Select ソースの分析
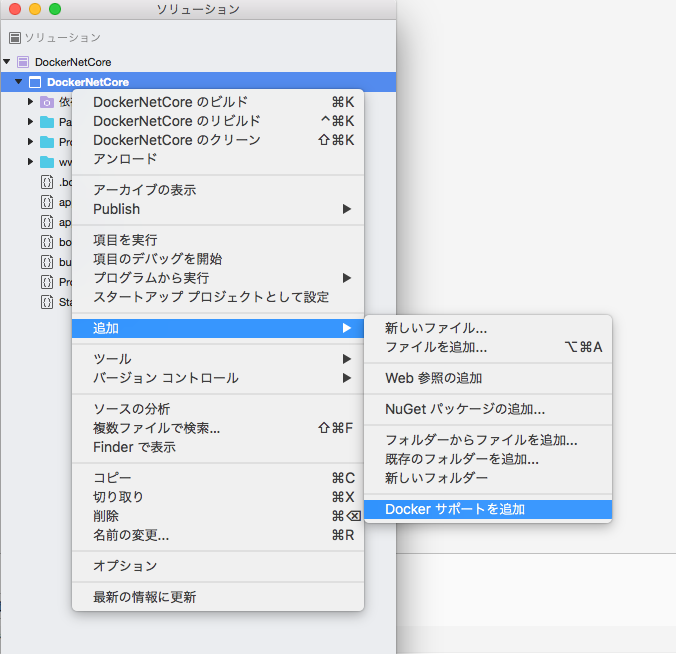The height and width of the screenshot is (654, 676). point(218,409)
